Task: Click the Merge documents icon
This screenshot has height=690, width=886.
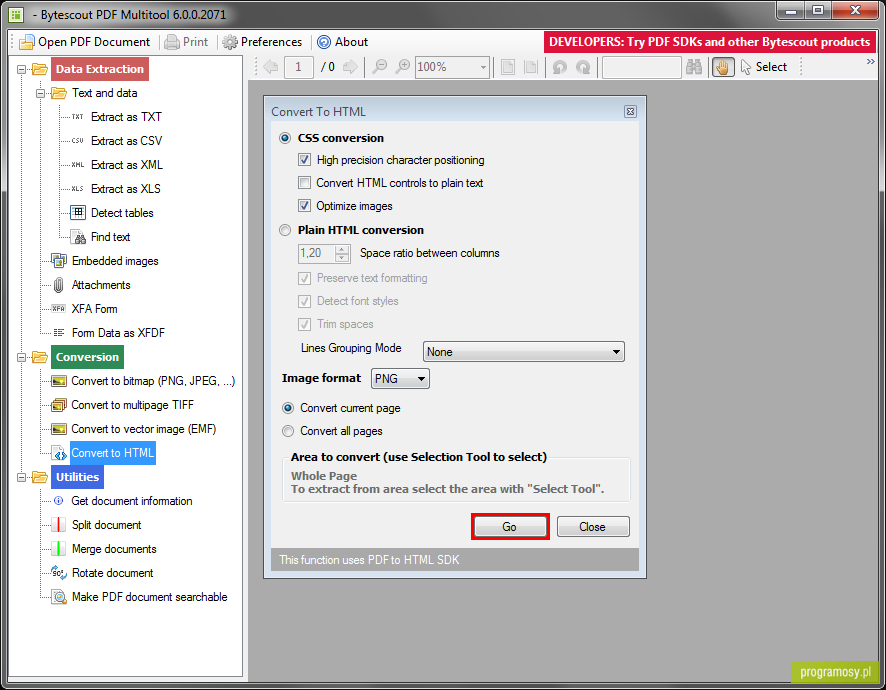Action: pos(59,549)
